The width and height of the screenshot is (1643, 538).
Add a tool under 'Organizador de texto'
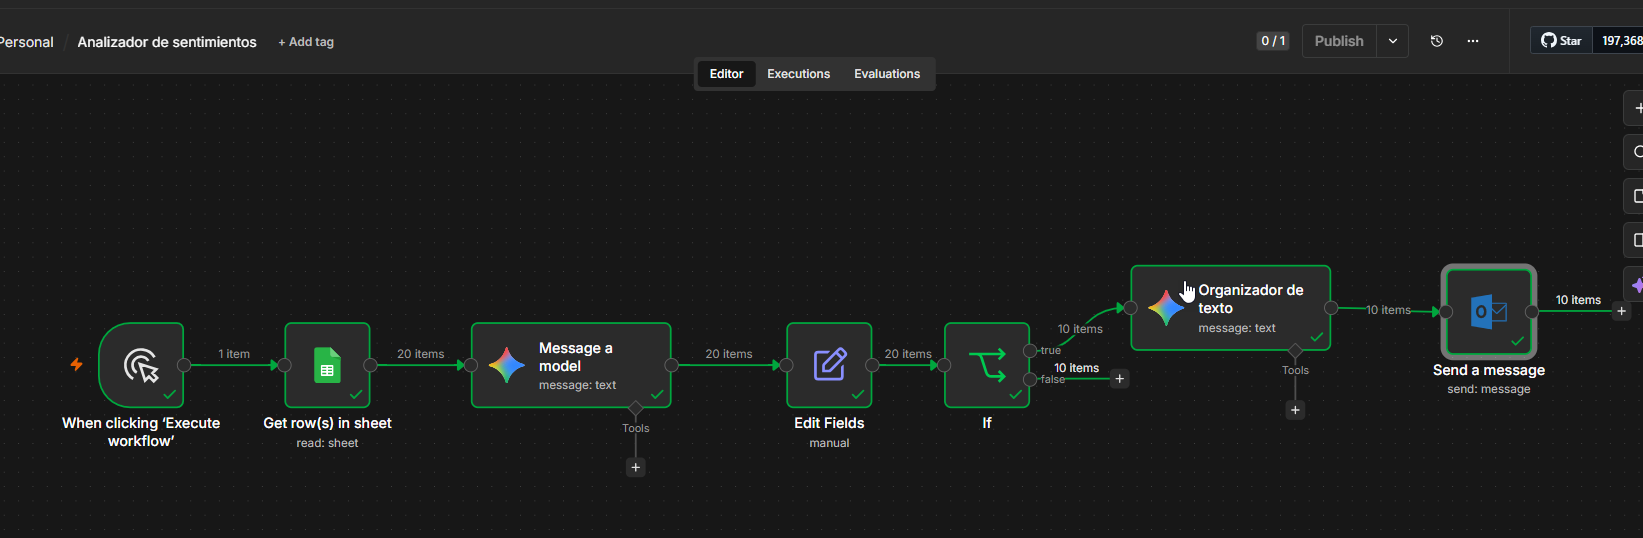click(1296, 410)
